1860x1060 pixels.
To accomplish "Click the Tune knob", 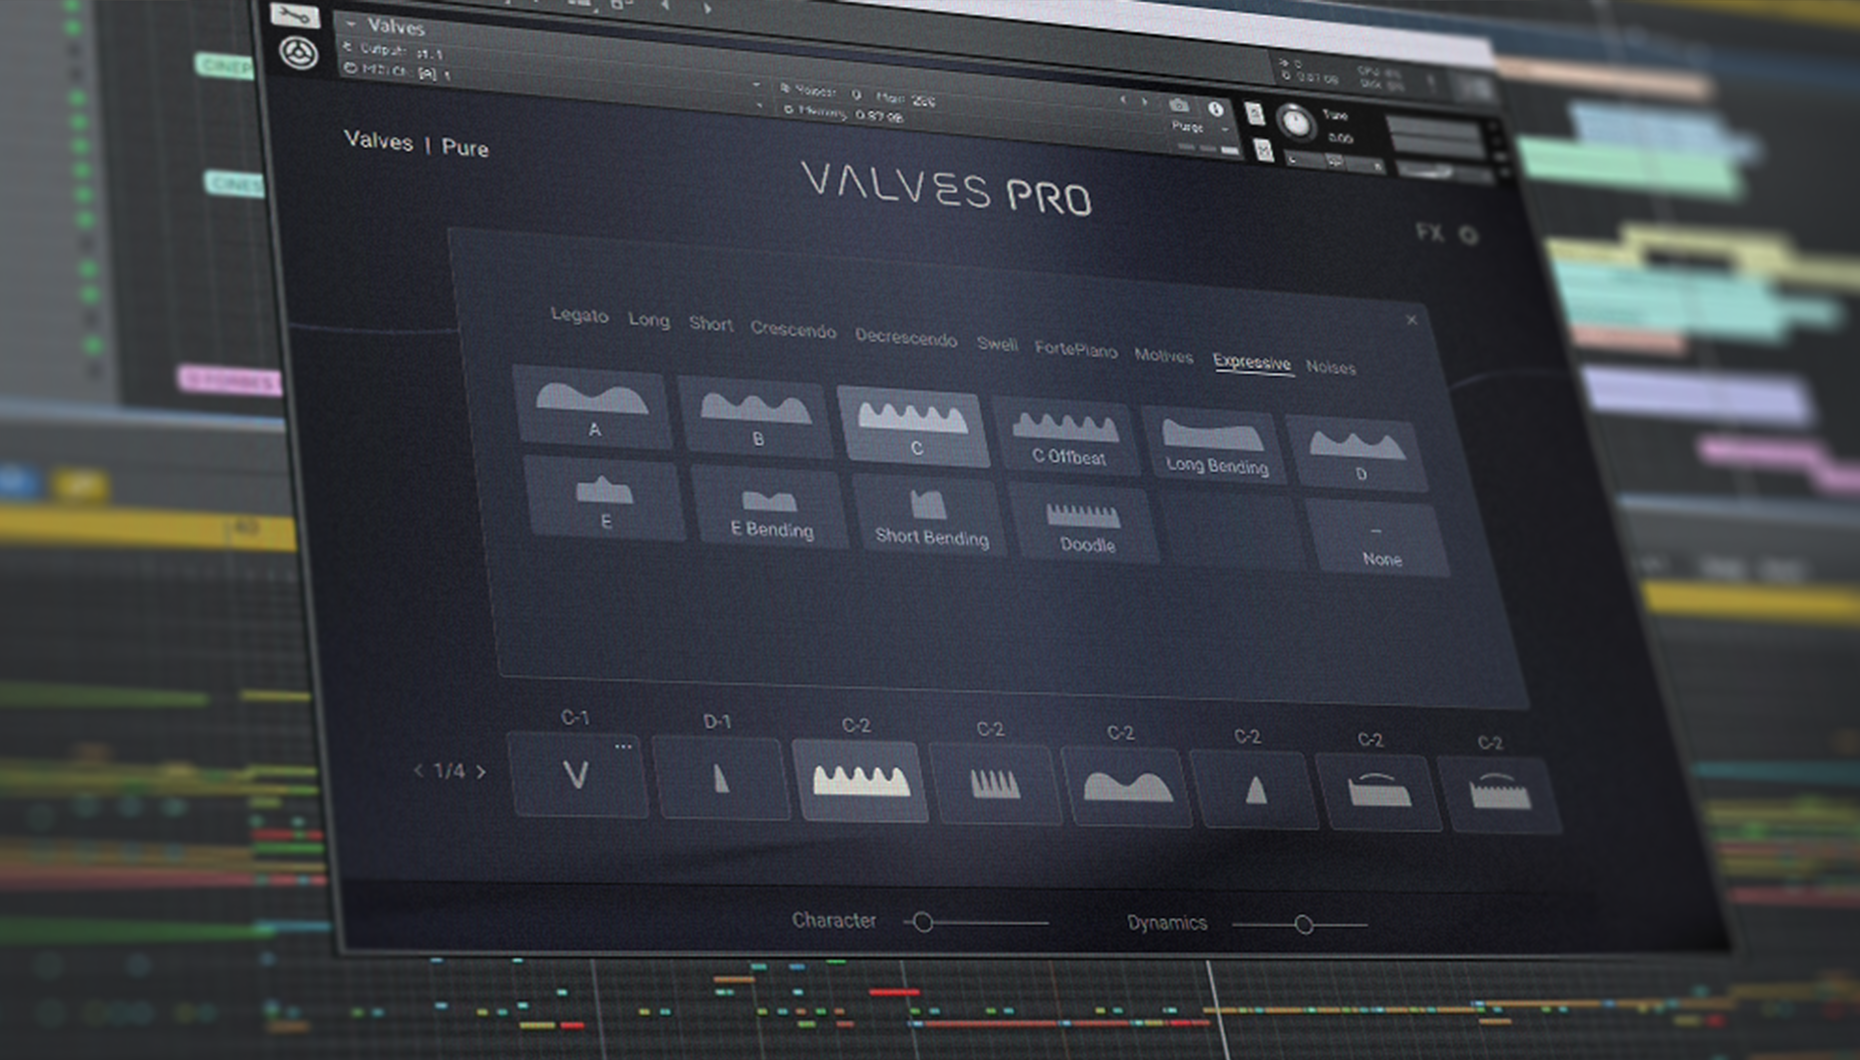I will coord(1296,124).
